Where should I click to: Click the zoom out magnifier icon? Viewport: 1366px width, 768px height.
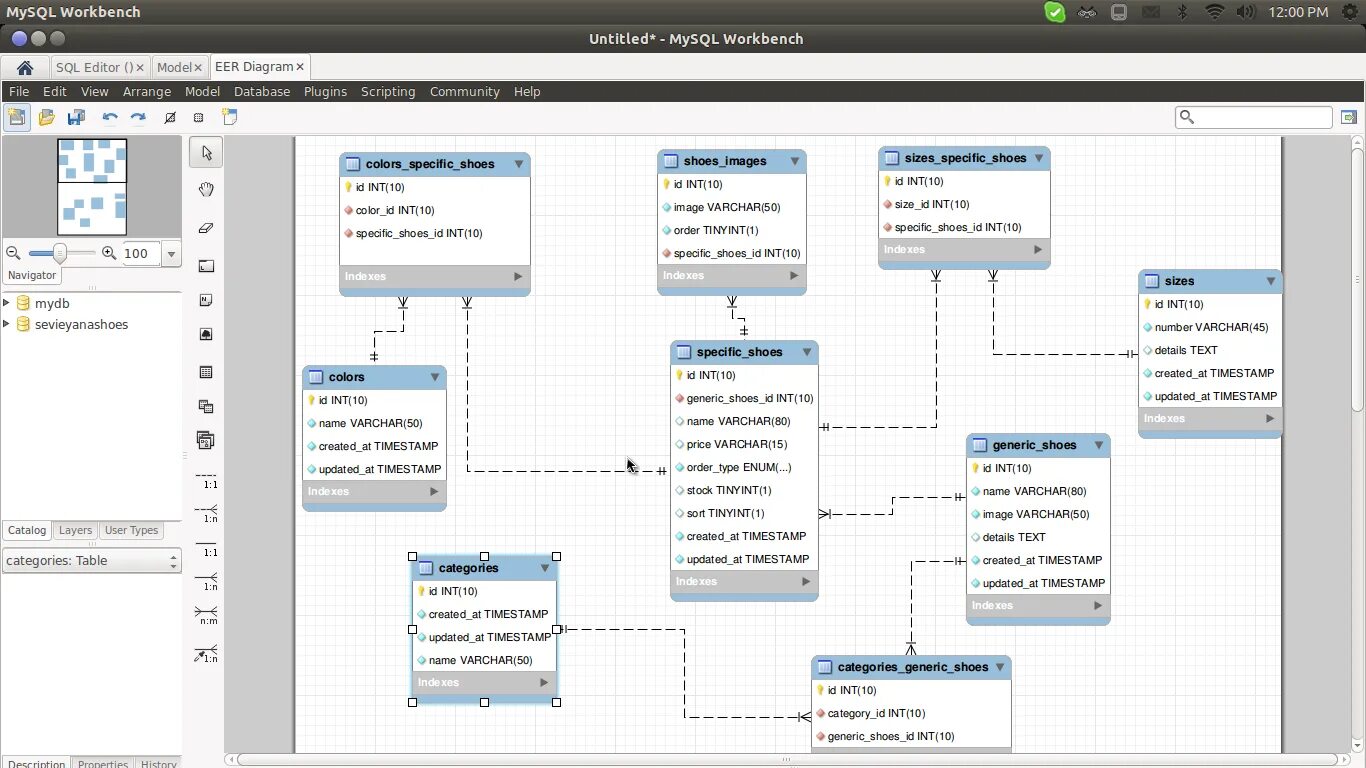coord(13,253)
